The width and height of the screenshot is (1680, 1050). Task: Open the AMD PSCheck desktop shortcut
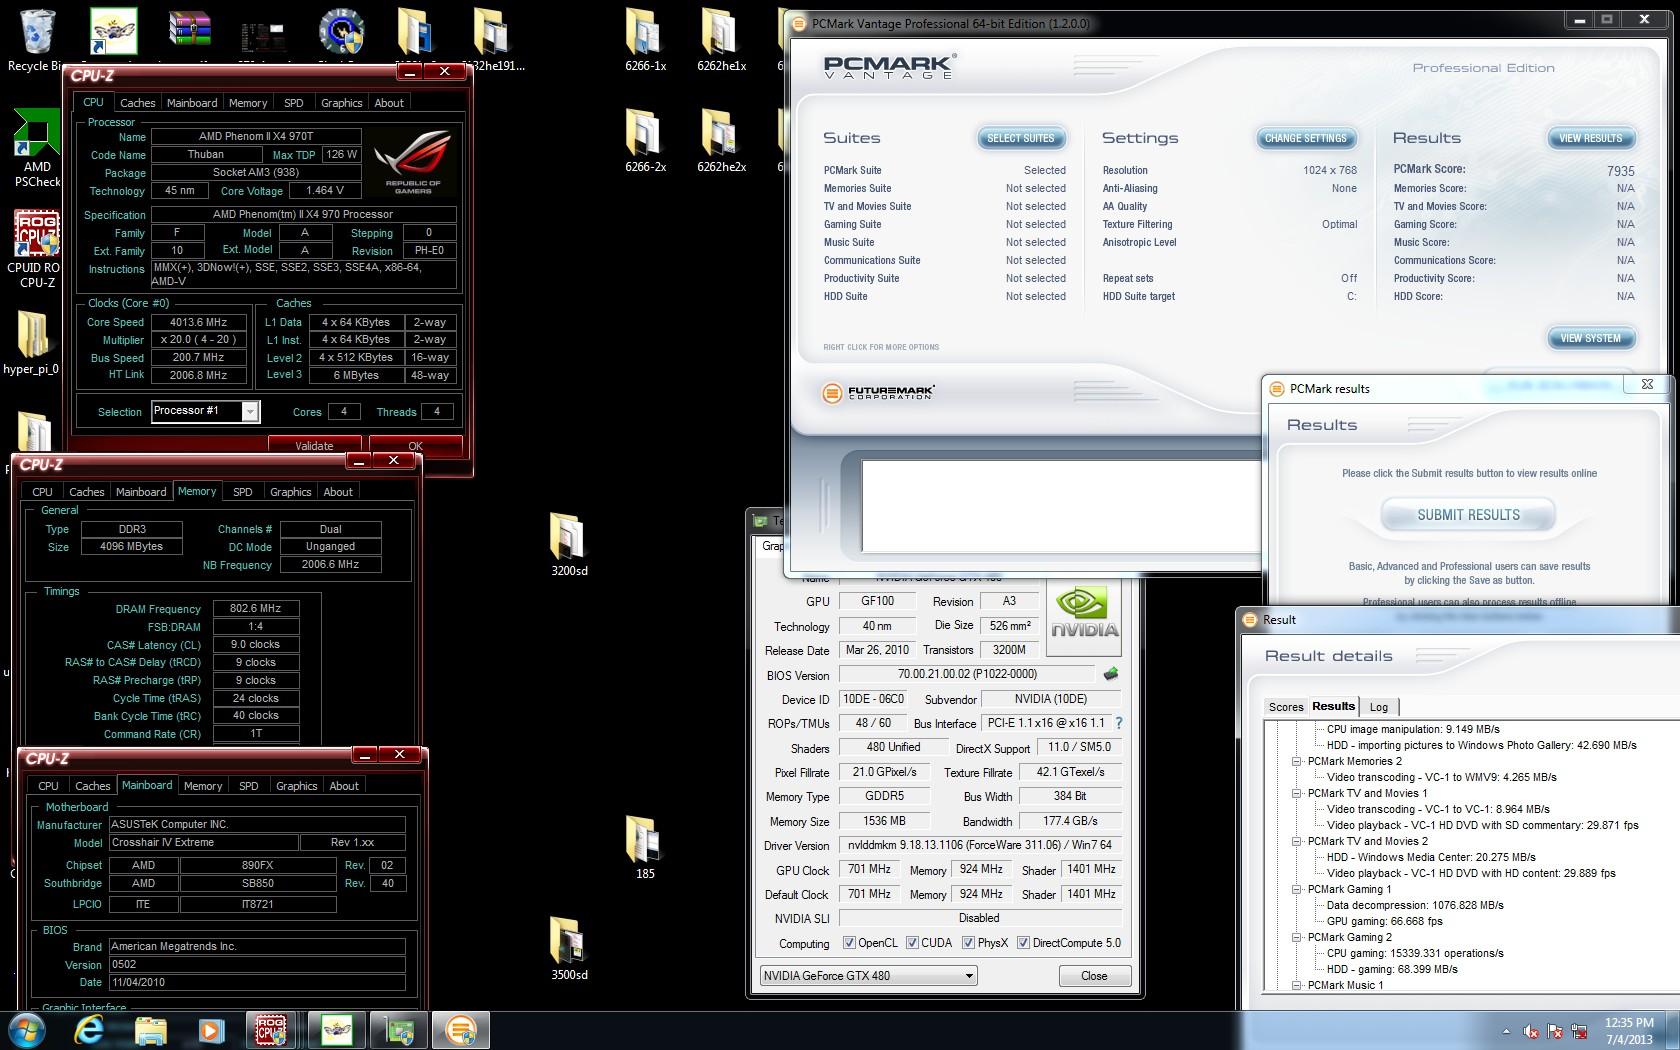point(37,148)
